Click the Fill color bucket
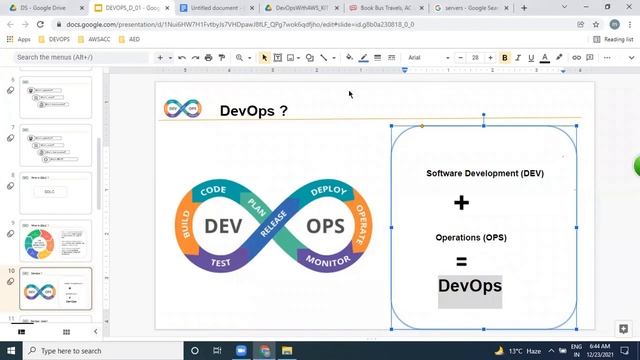Screen dimensions: 640x360 [x=349, y=58]
